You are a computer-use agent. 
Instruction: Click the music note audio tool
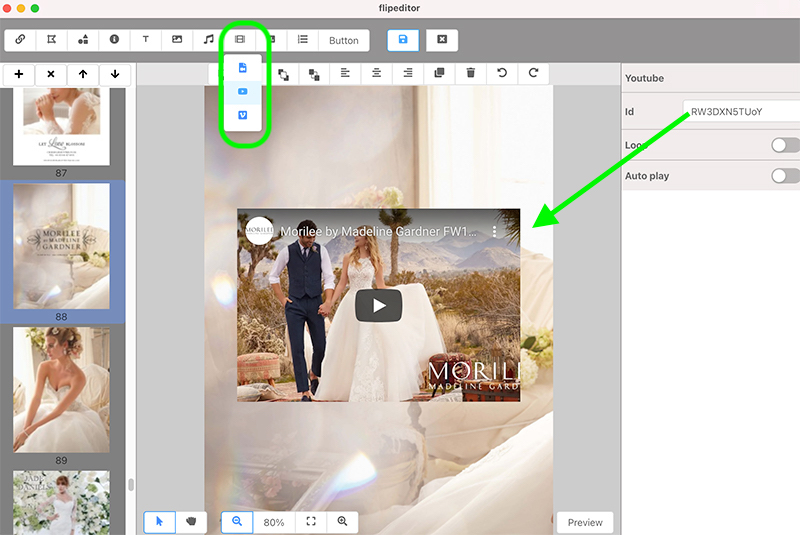(208, 40)
